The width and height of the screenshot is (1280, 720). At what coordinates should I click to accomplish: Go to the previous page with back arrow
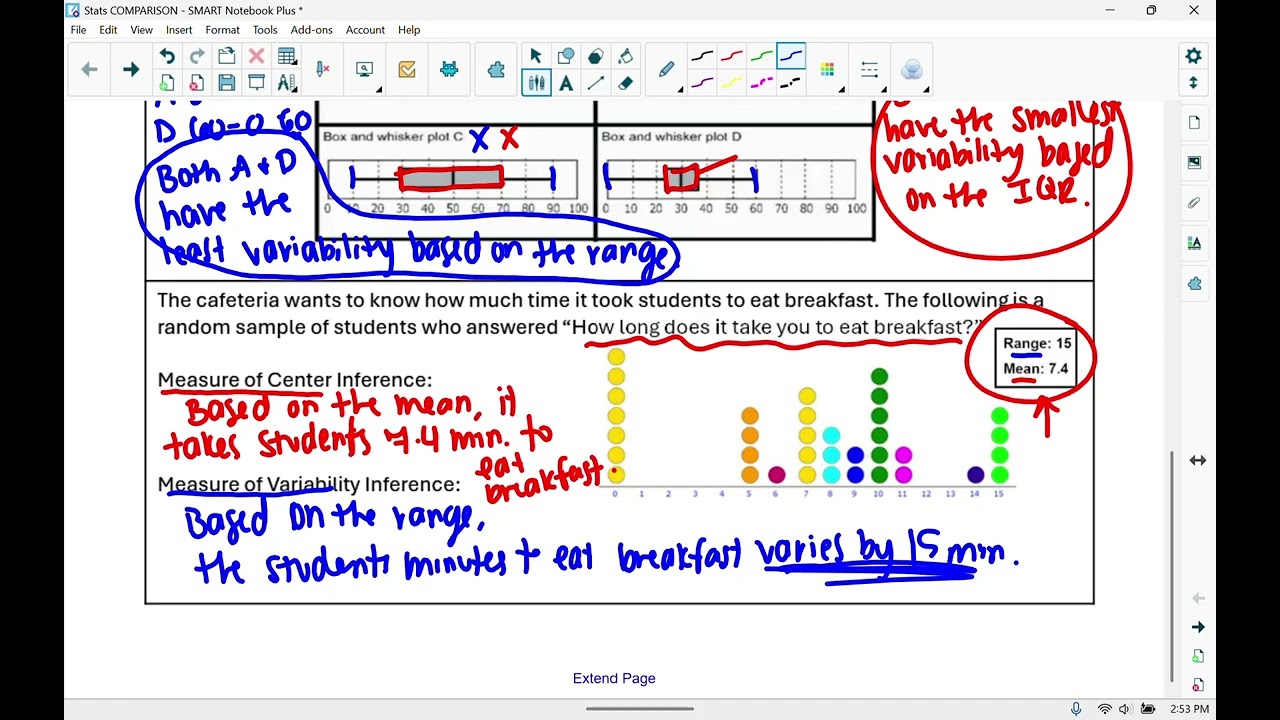coord(90,69)
